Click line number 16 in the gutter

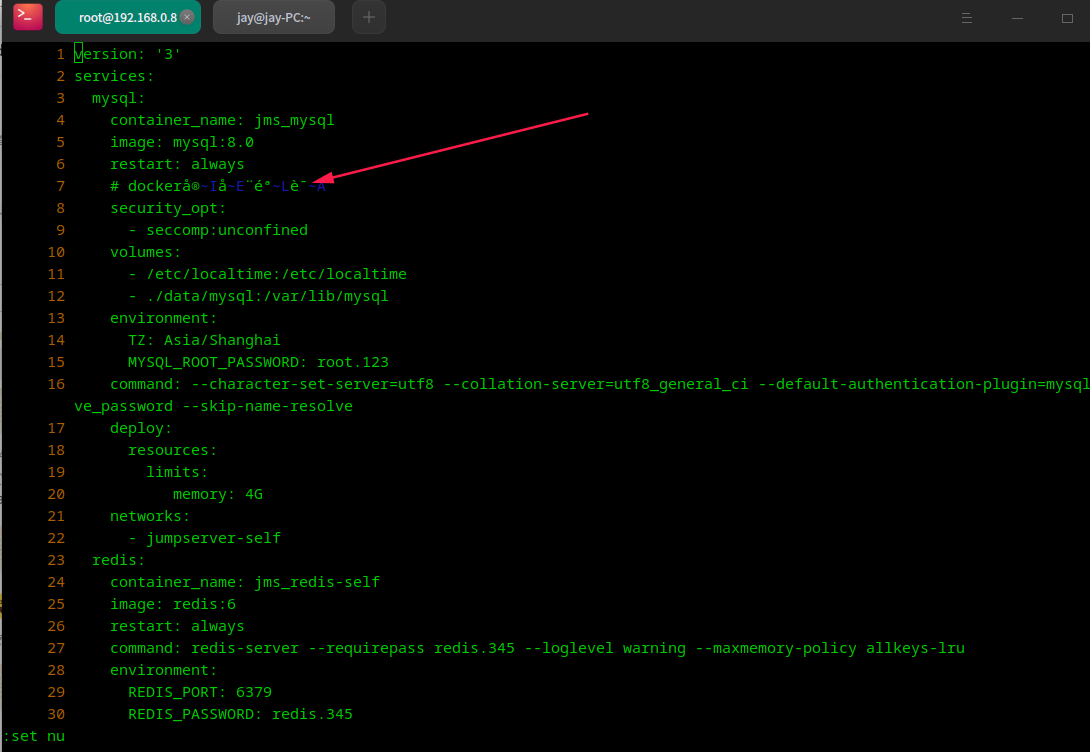(x=56, y=384)
